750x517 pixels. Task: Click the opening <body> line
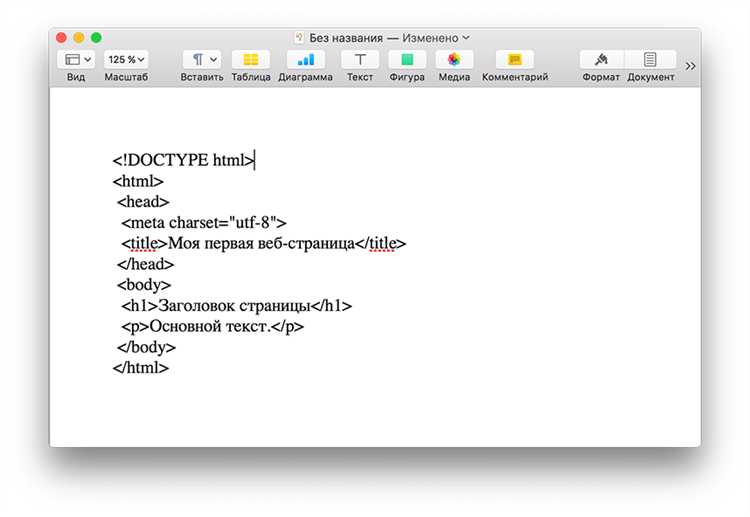(x=144, y=285)
